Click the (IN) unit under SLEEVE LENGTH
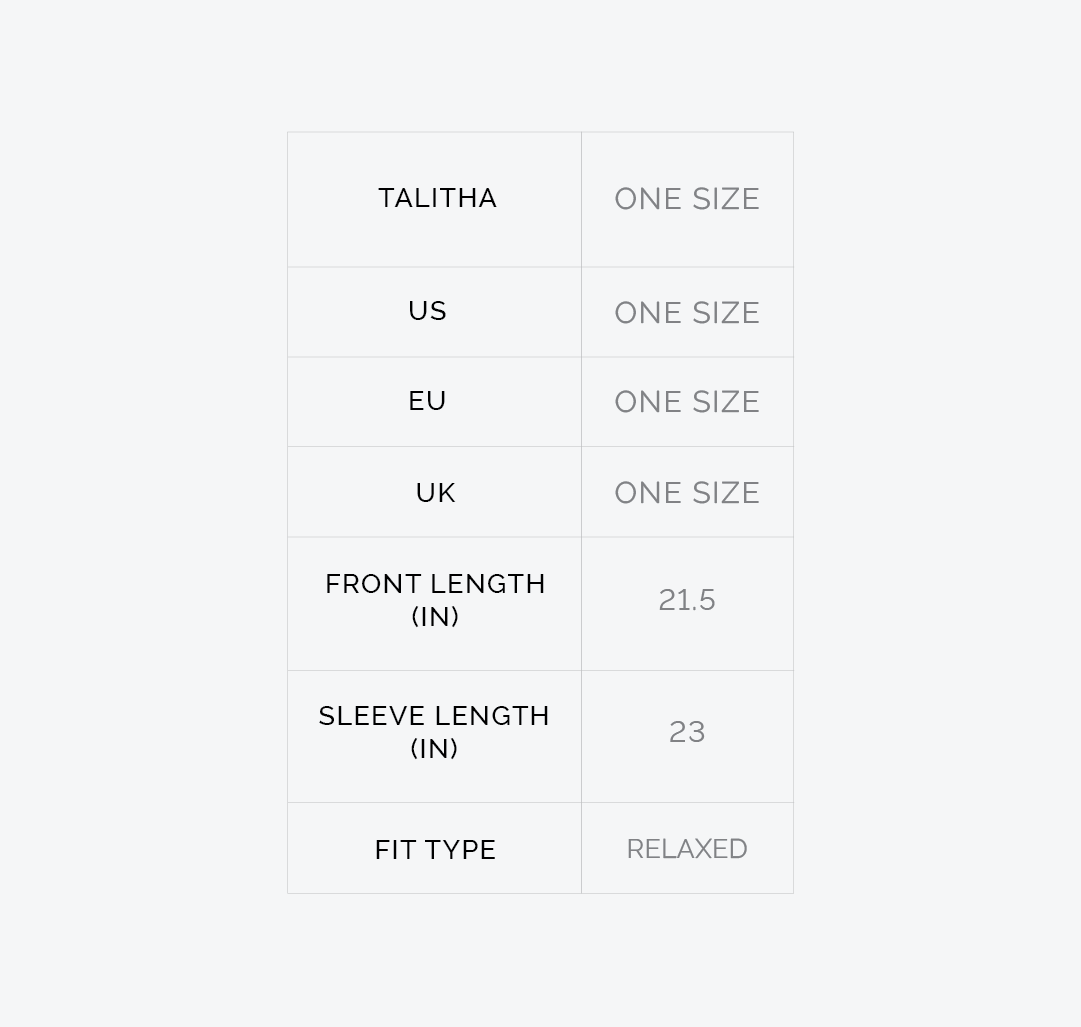 pos(434,749)
